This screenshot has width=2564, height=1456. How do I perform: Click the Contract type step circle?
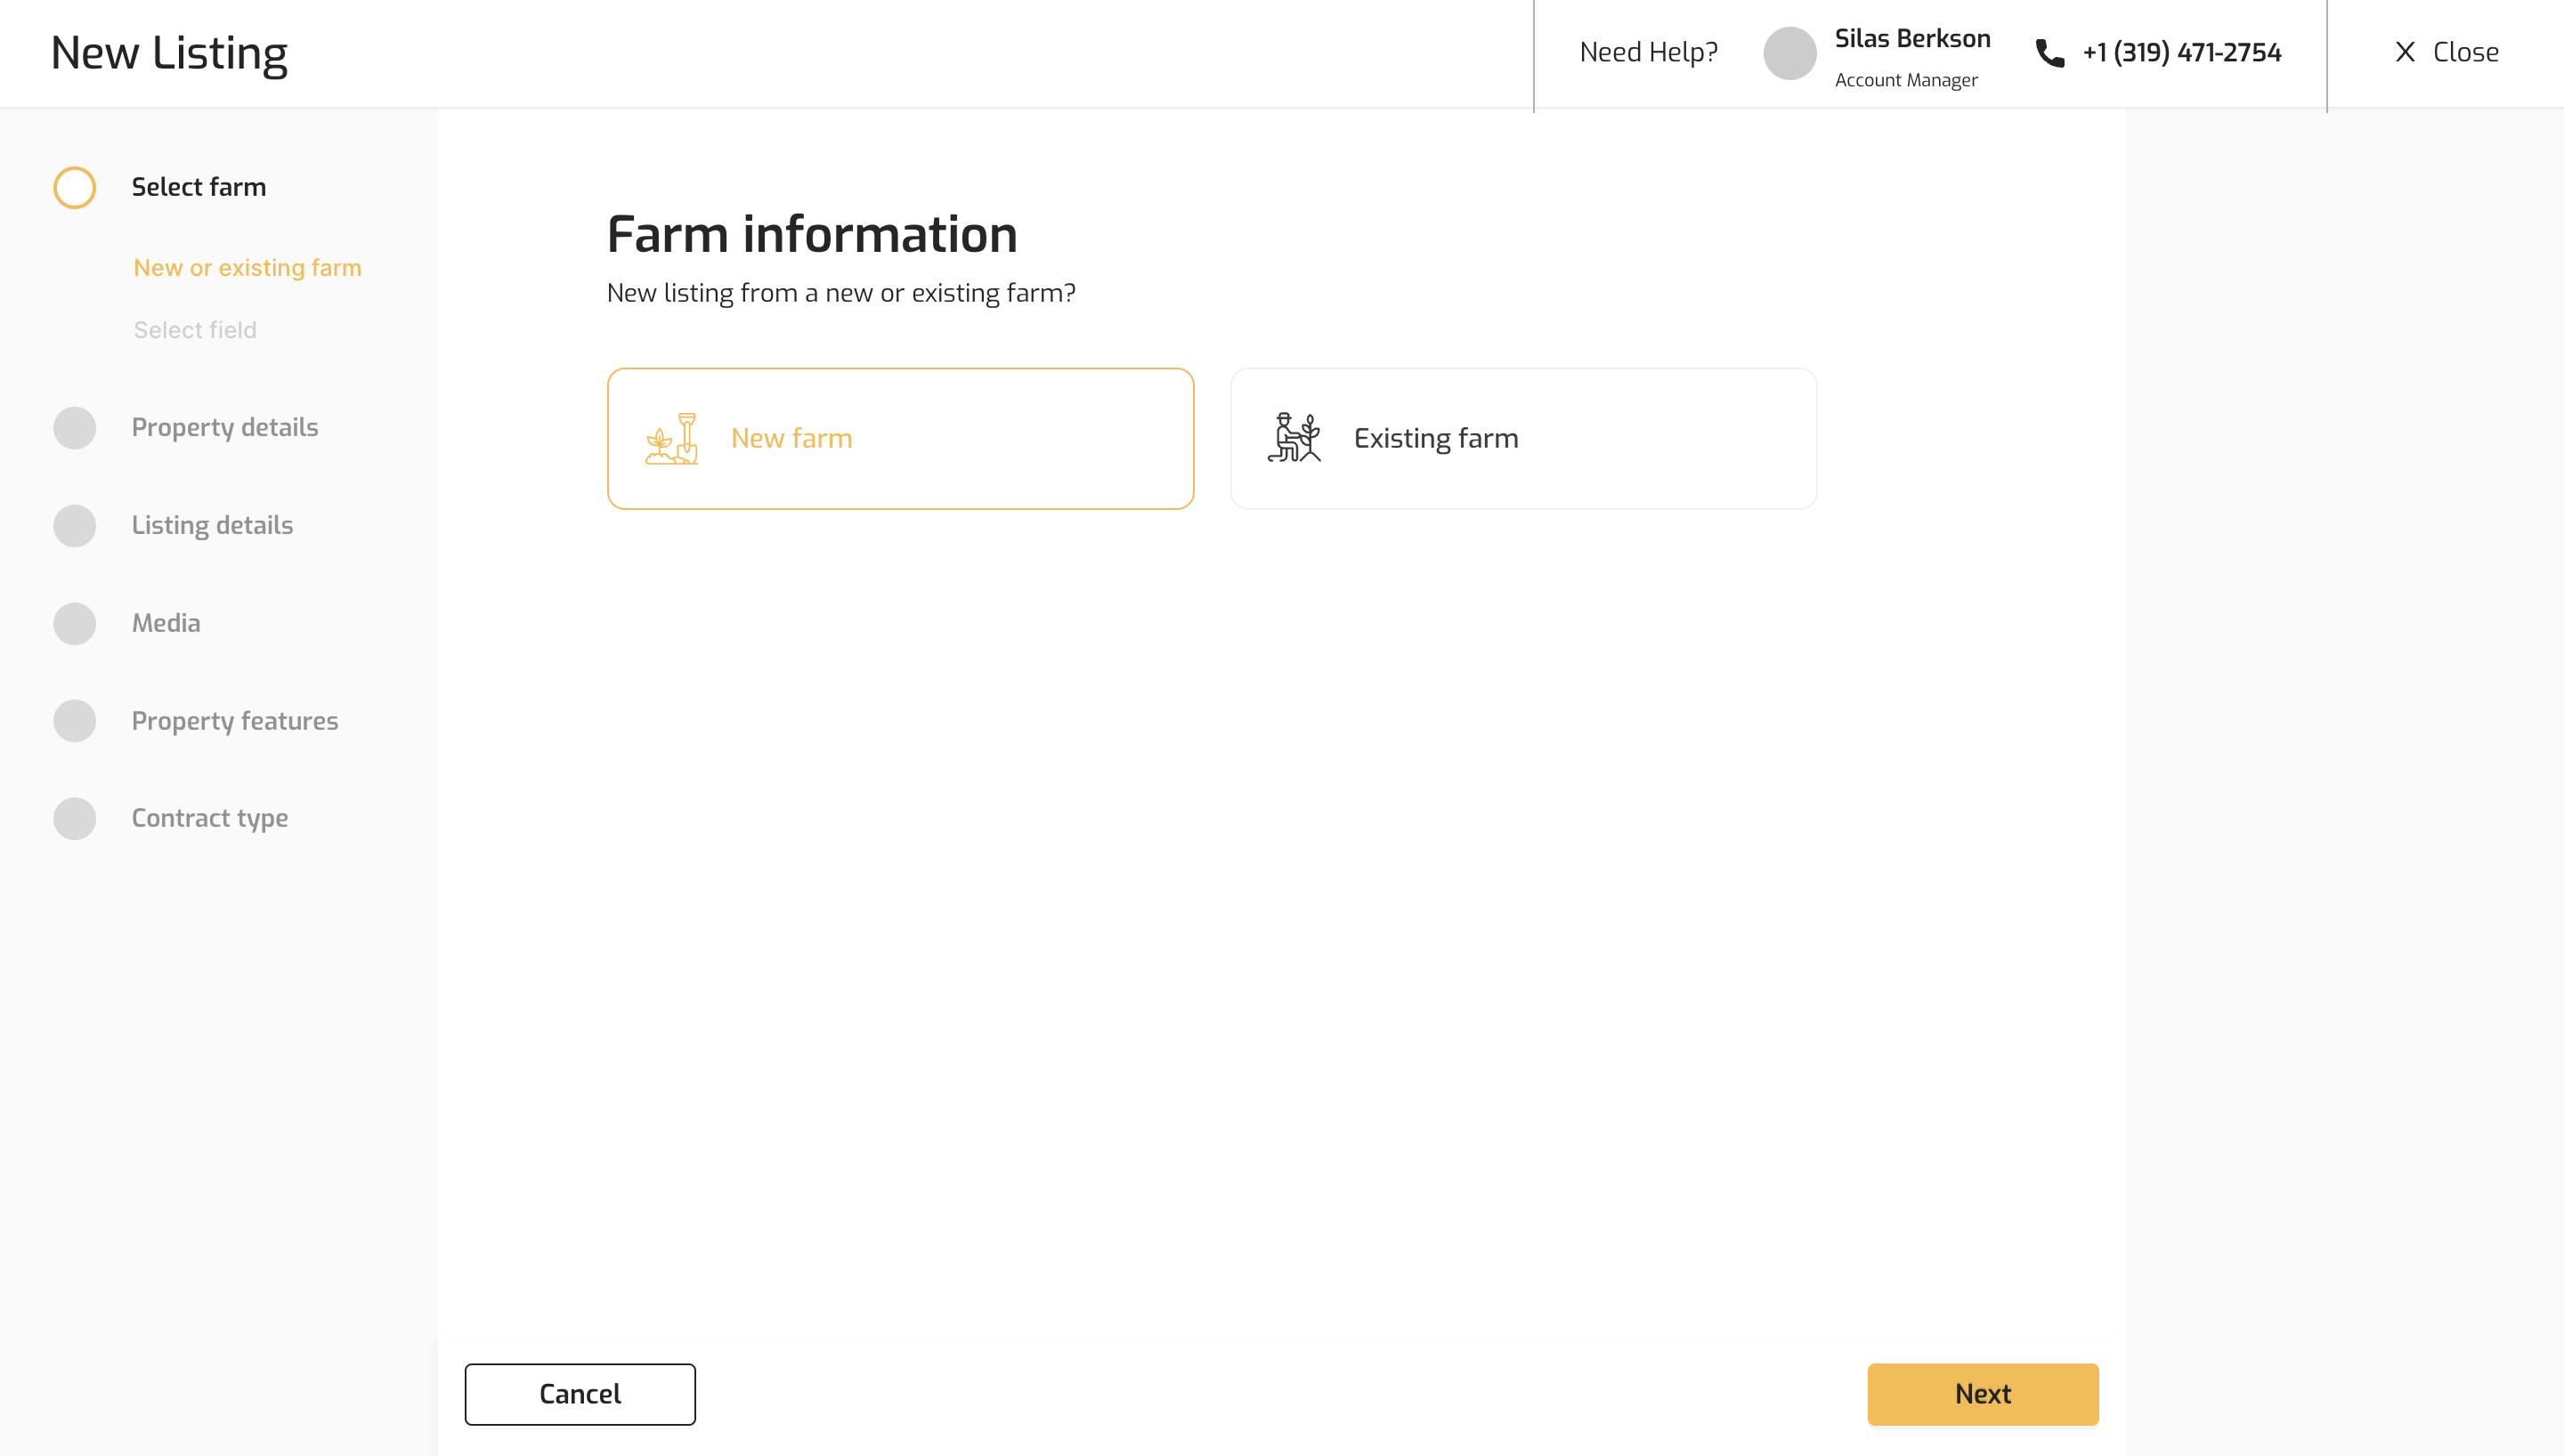pyautogui.click(x=75, y=818)
